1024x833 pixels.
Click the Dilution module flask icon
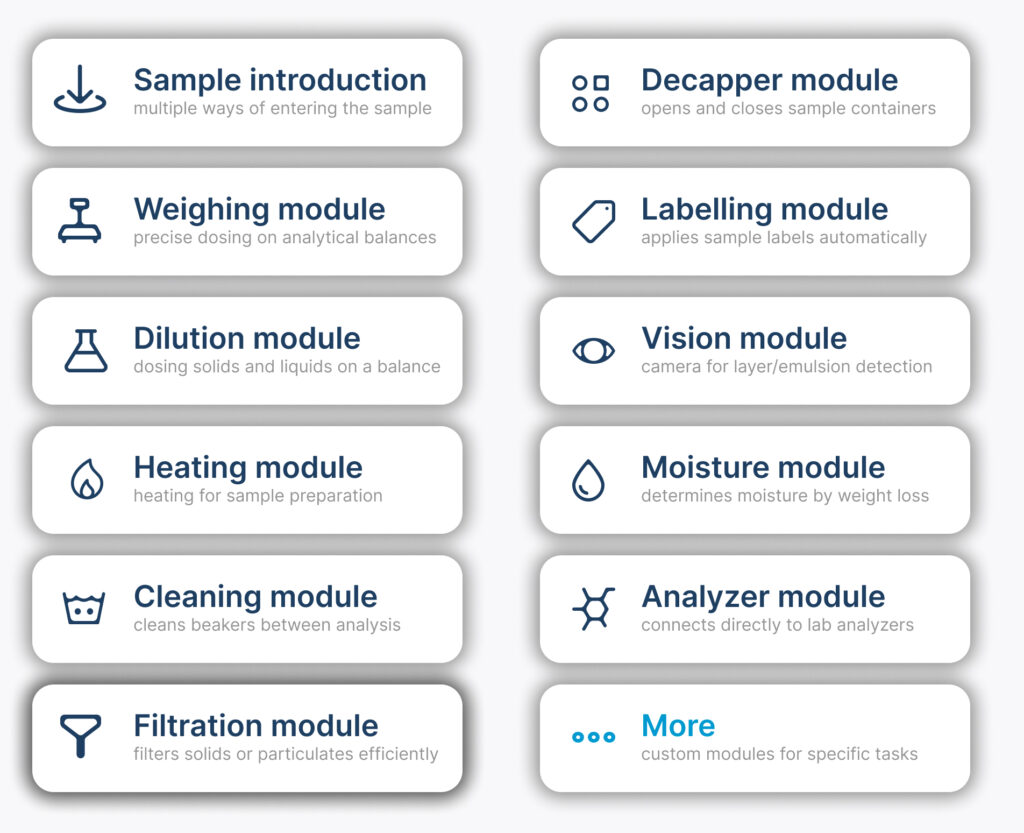tap(85, 350)
